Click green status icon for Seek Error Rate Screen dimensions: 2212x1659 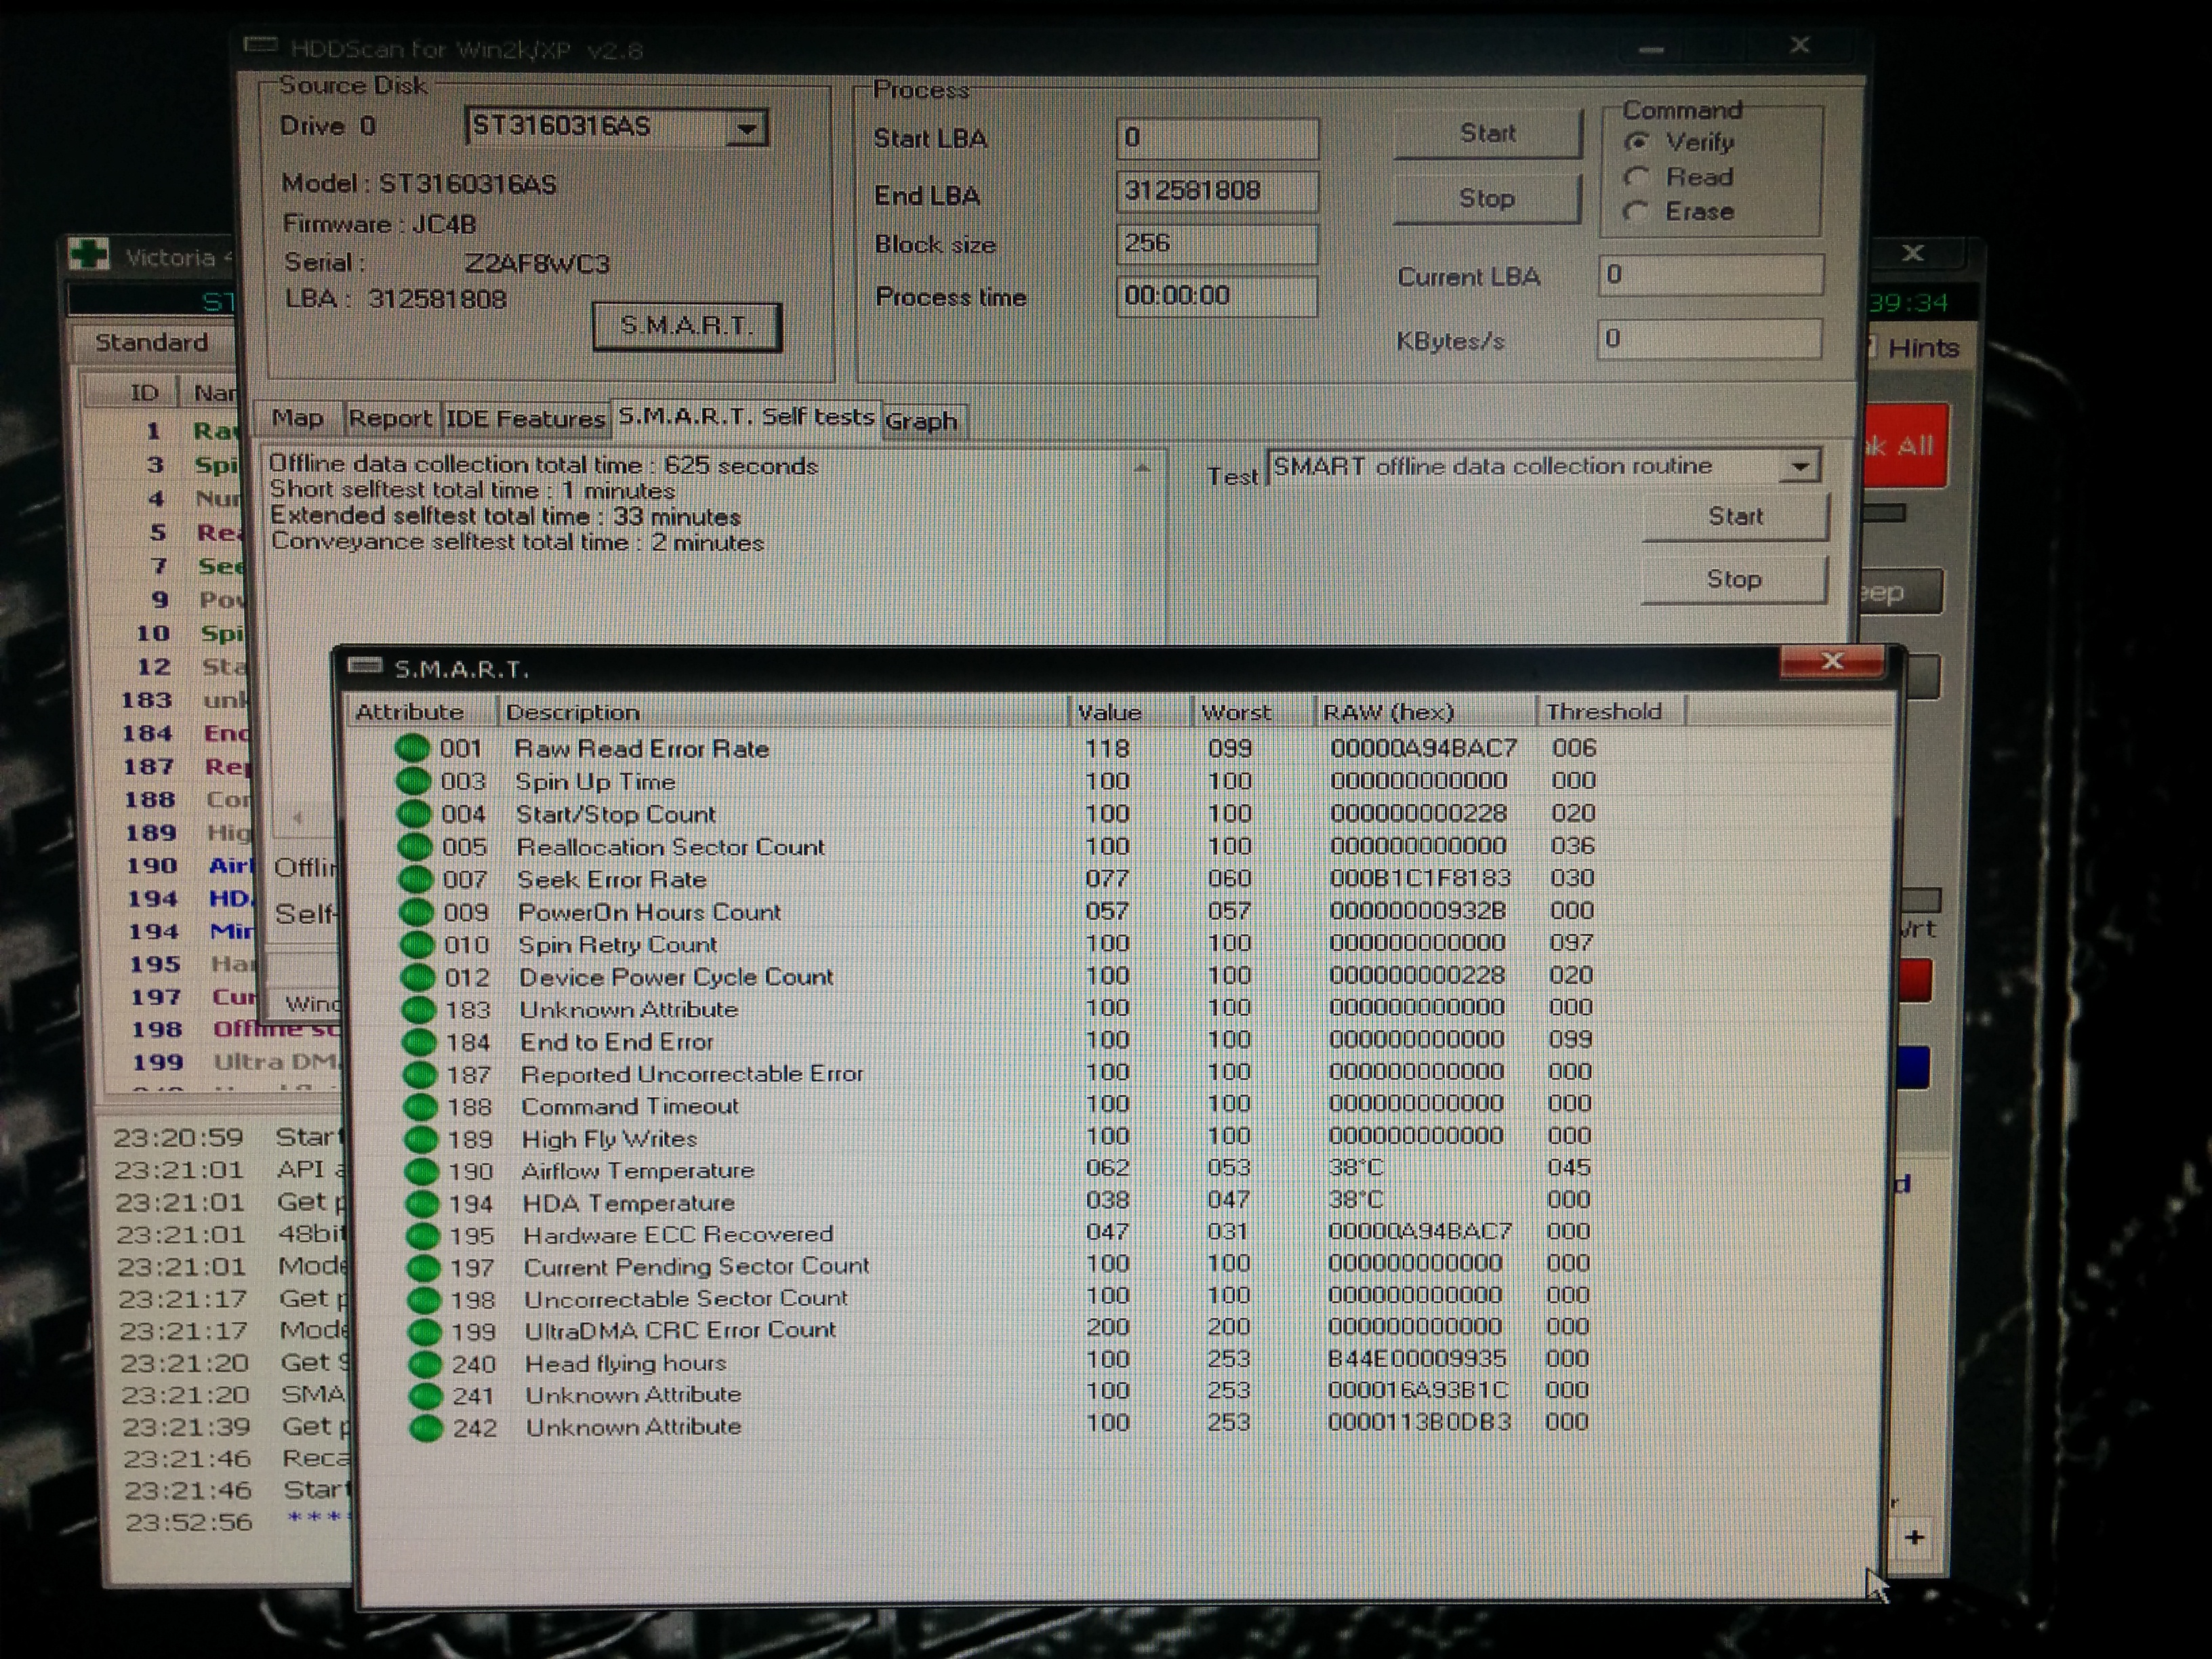tap(416, 880)
